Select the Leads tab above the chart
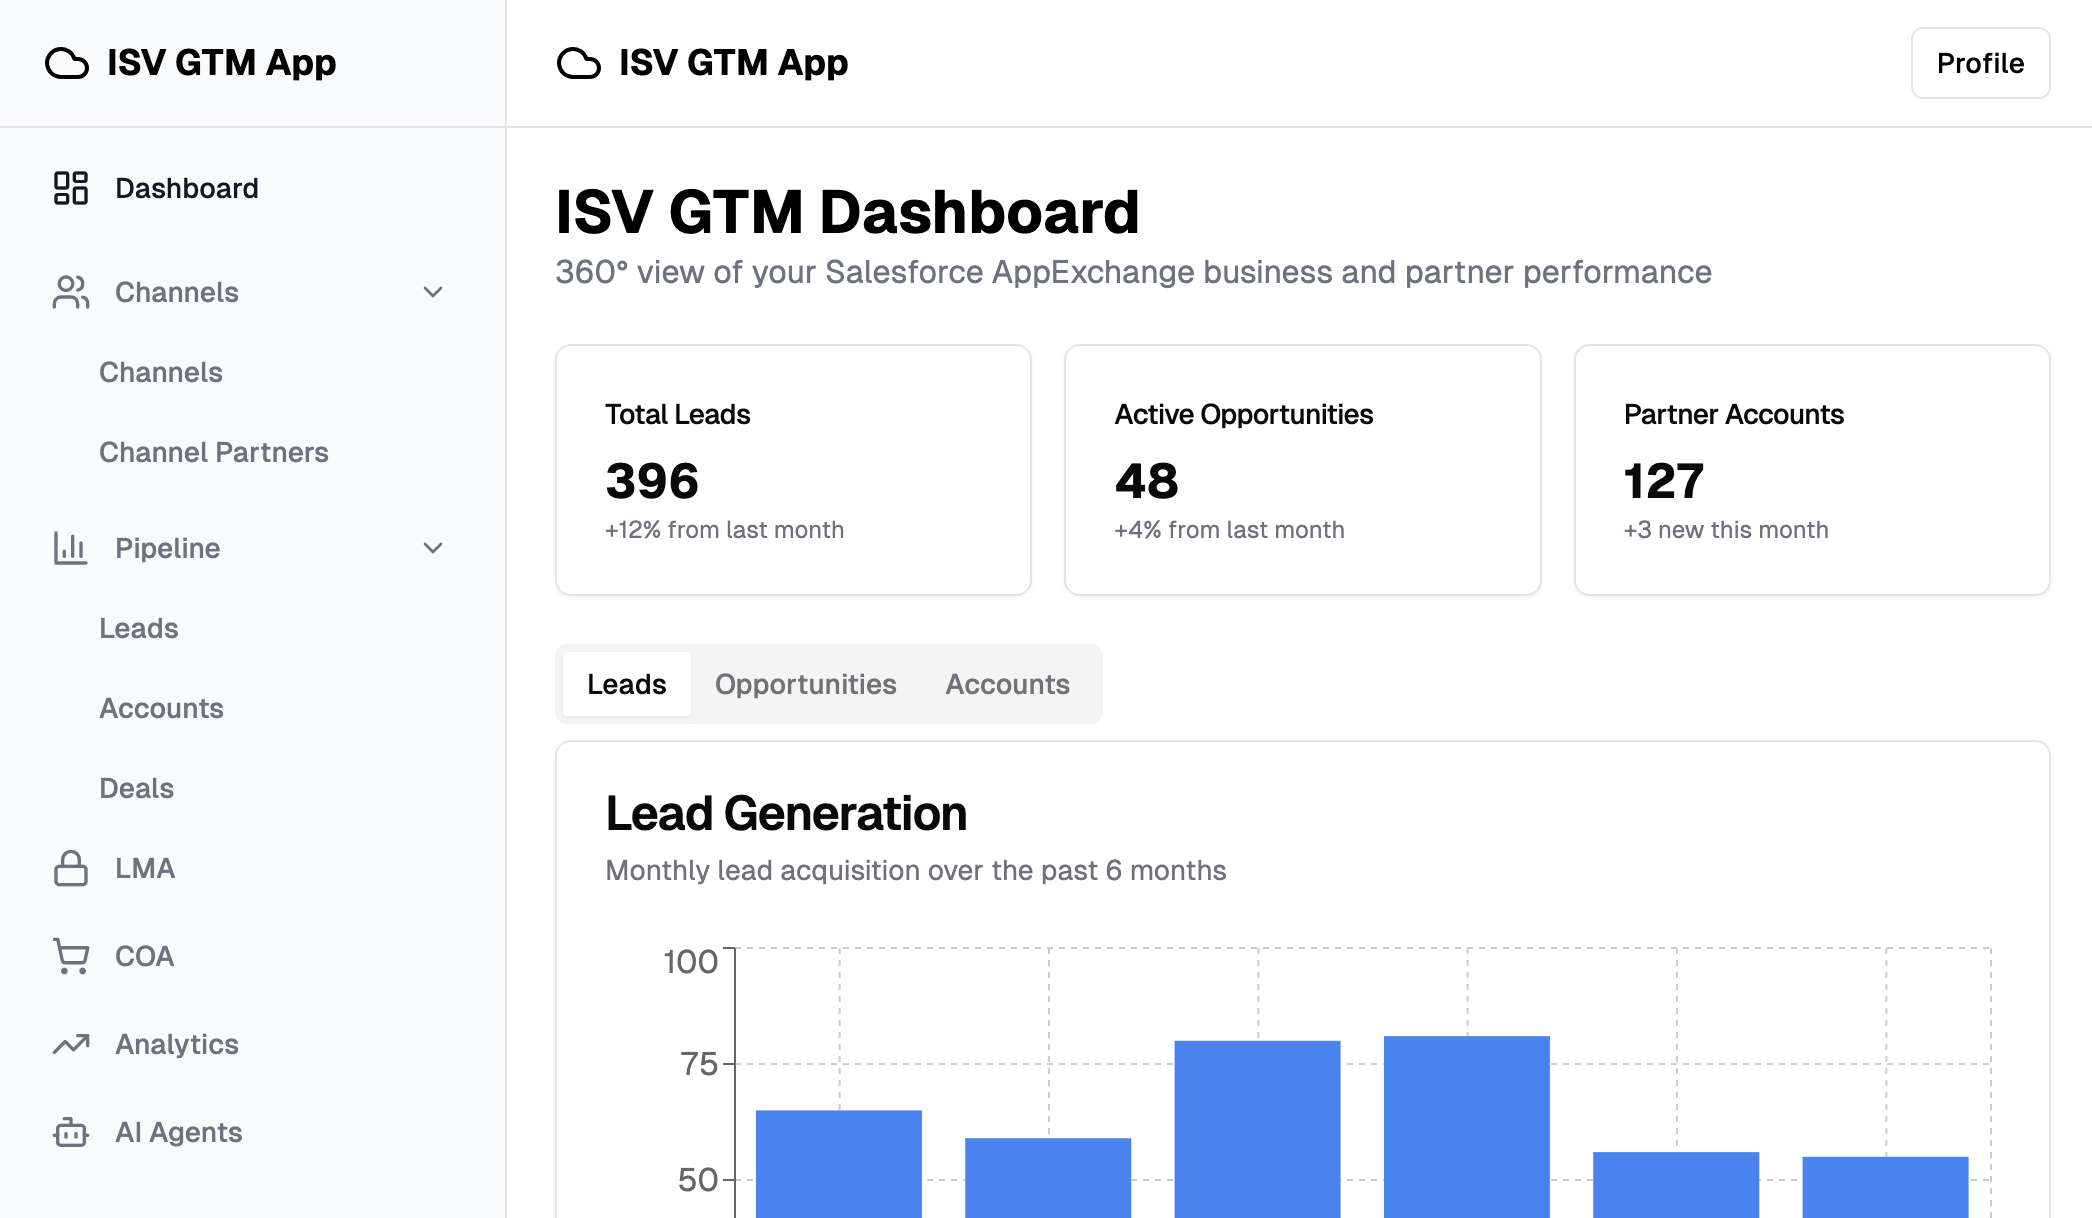The height and width of the screenshot is (1218, 2092). tap(627, 684)
